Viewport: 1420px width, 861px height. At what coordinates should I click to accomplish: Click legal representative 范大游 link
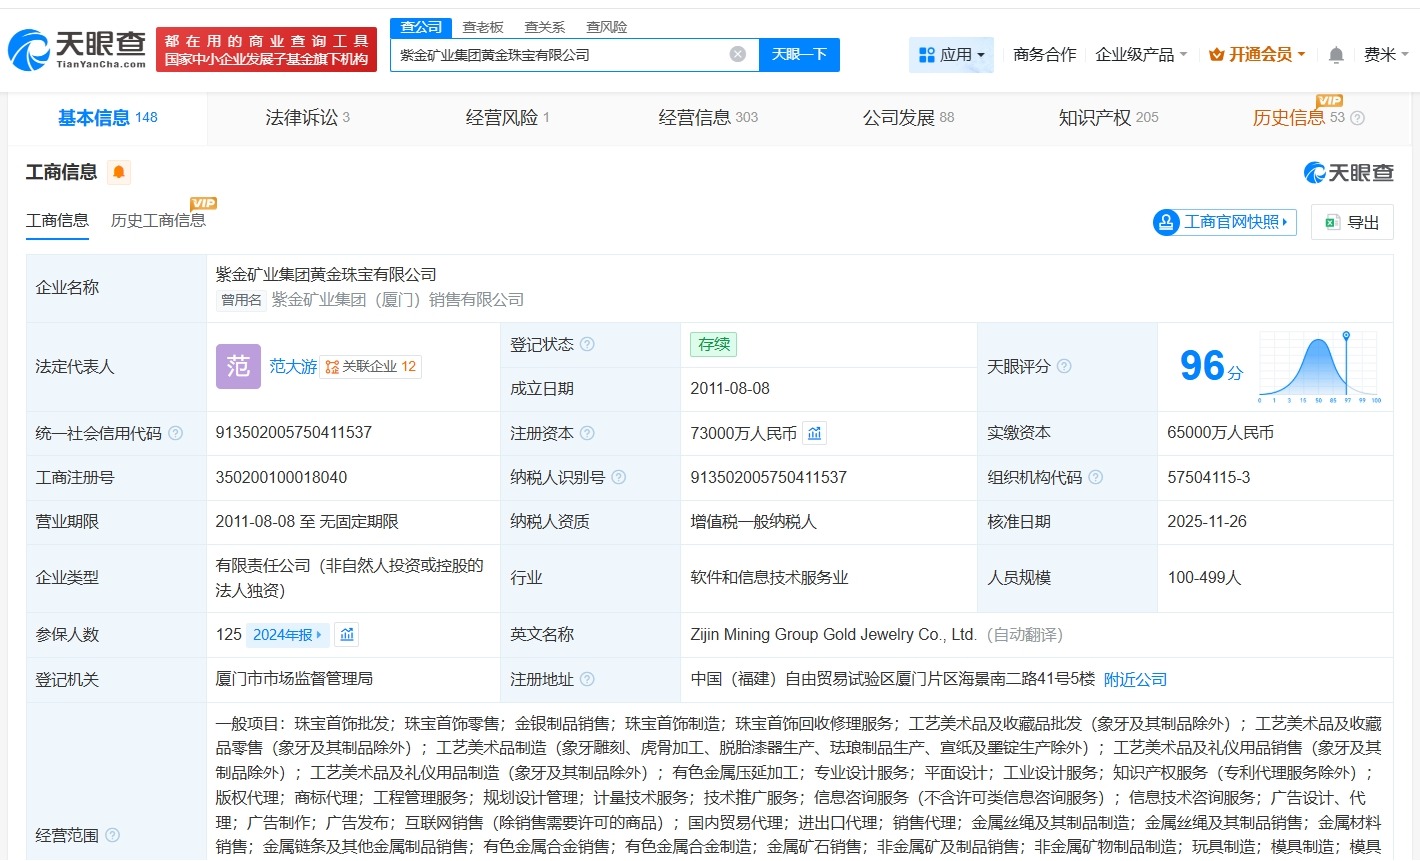[293, 367]
